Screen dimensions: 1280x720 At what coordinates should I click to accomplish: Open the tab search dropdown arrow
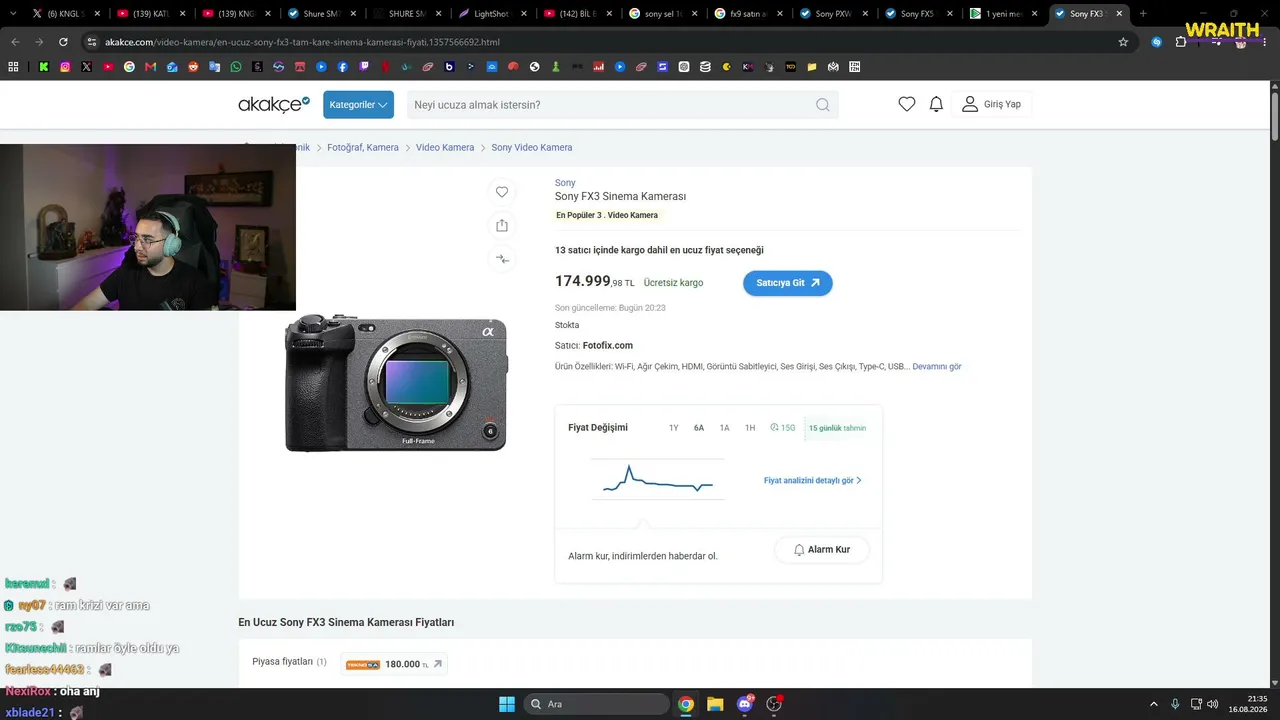(x=13, y=14)
